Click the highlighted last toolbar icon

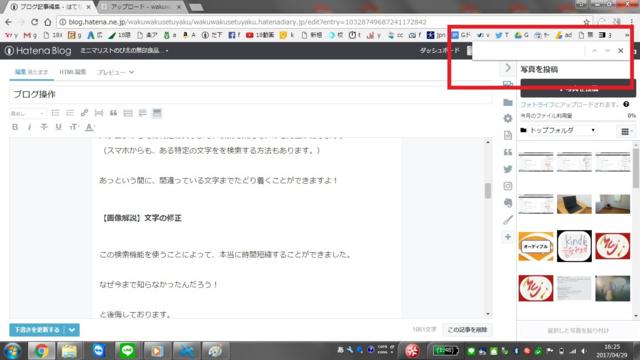157,113
